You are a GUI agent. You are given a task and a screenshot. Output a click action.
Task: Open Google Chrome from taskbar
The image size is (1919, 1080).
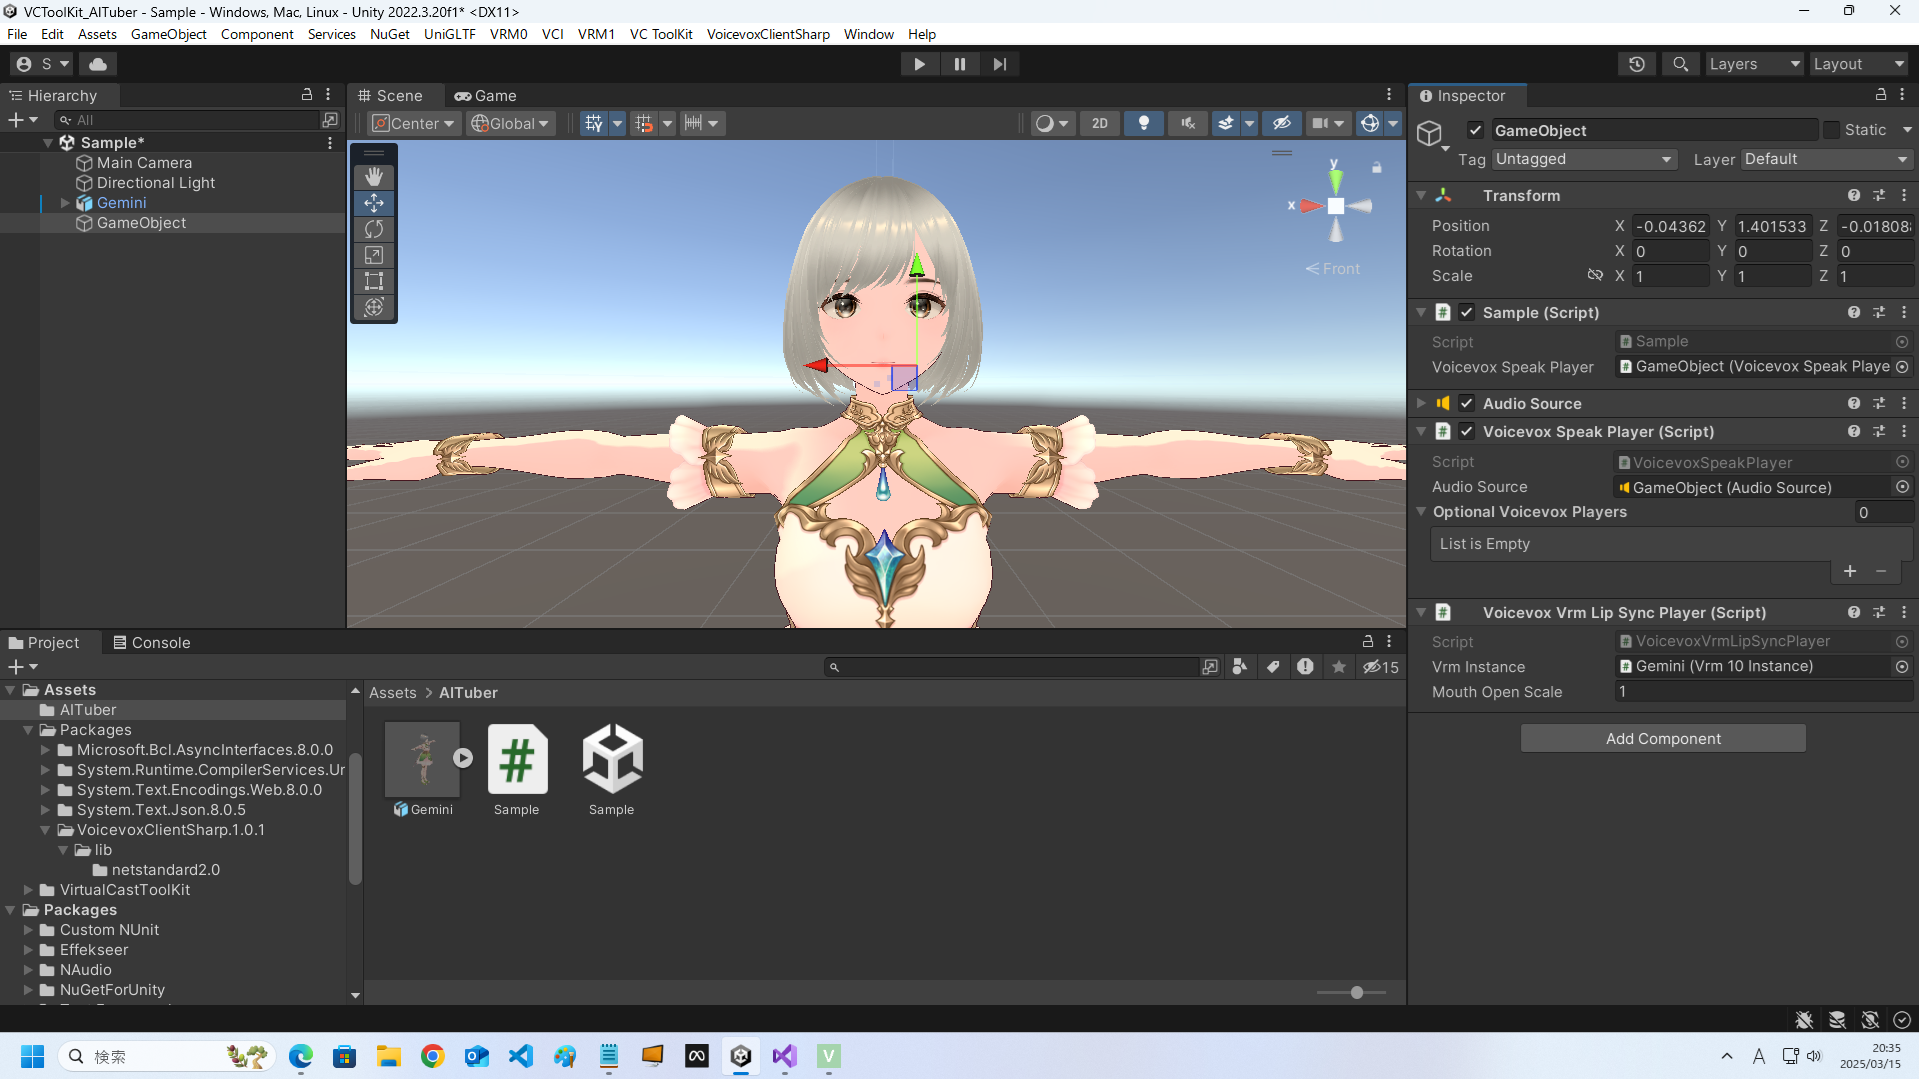[433, 1056]
